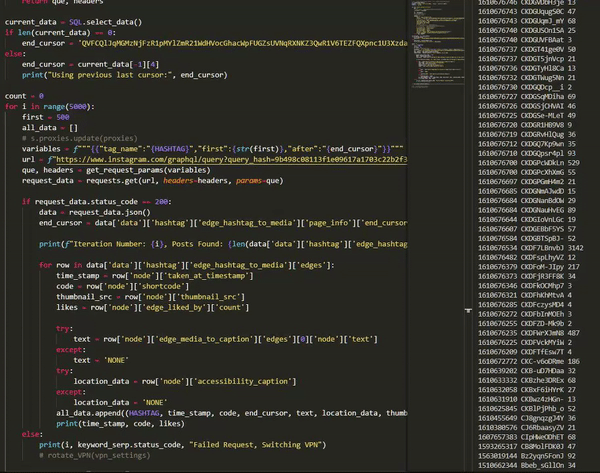Viewport: 600px width, 473px height.
Task: Click the commented '# s.proxies.update(proxies)' line
Action: (x=80, y=138)
